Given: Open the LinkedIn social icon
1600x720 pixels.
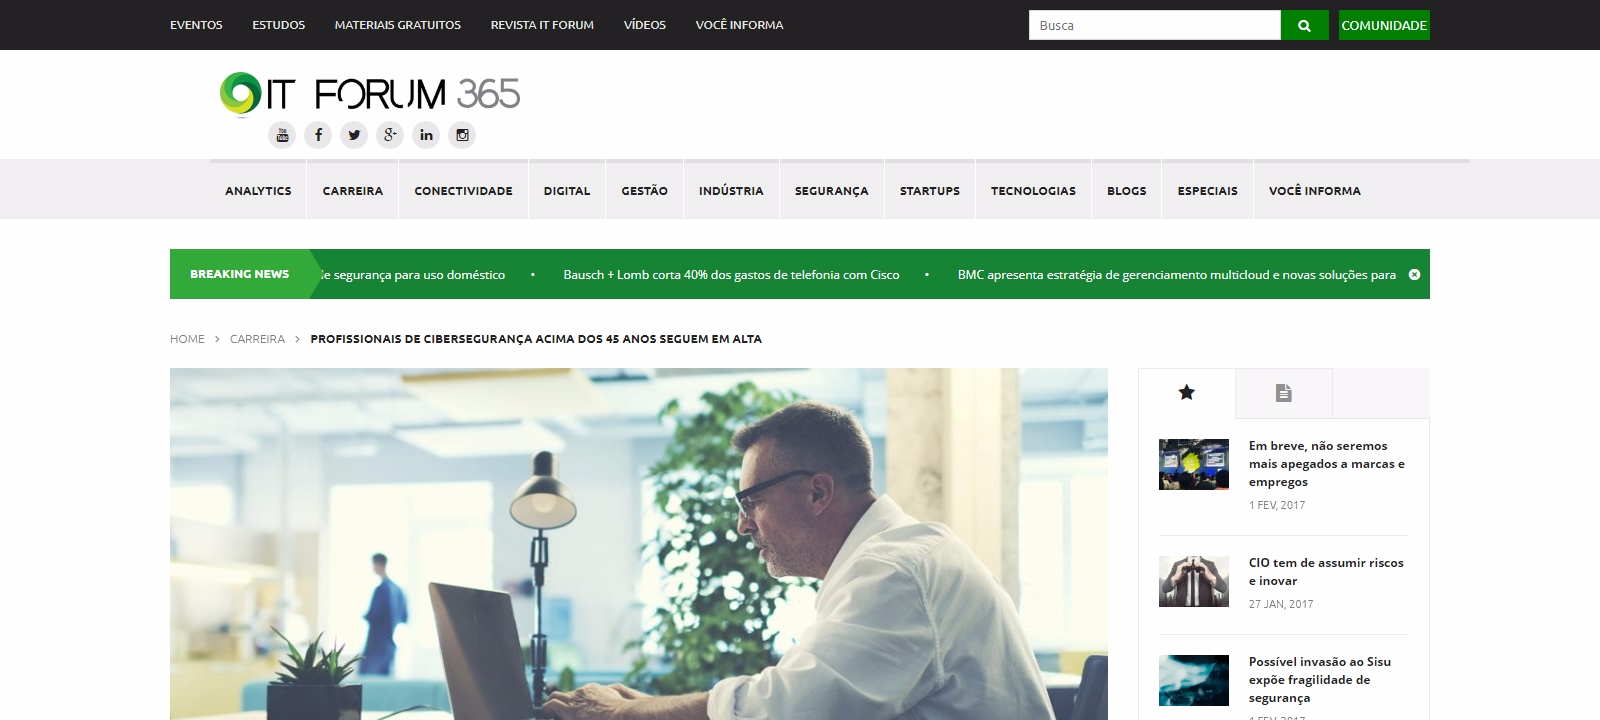Looking at the screenshot, I should pyautogui.click(x=426, y=135).
